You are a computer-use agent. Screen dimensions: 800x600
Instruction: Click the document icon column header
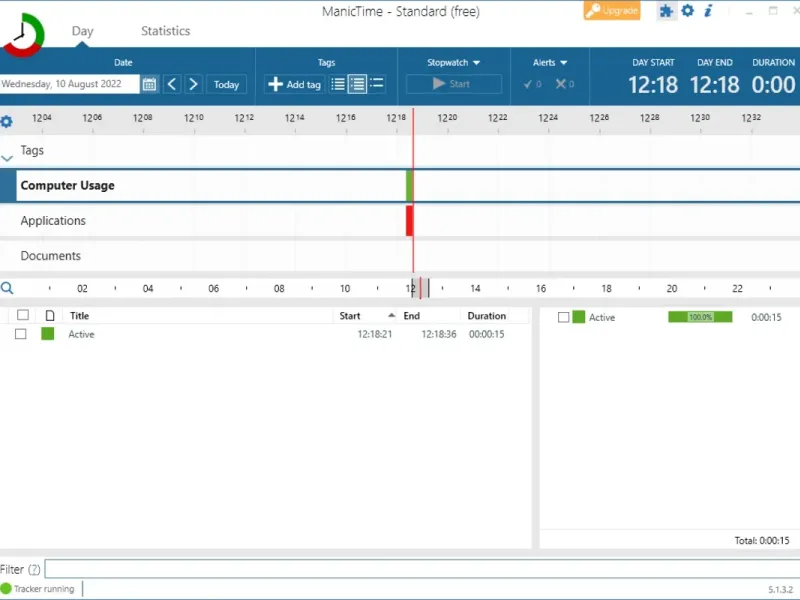tap(49, 316)
